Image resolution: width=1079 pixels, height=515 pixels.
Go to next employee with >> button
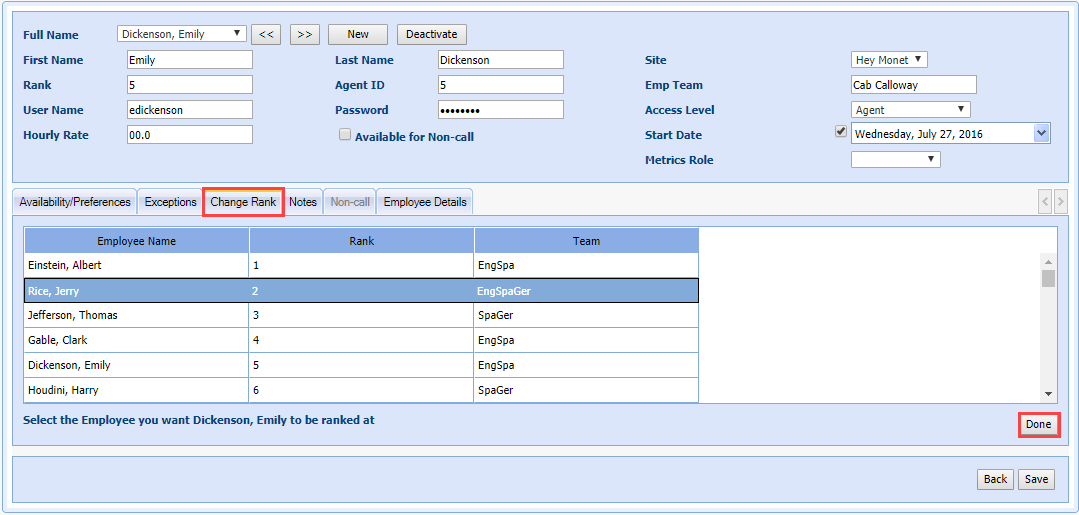click(304, 34)
